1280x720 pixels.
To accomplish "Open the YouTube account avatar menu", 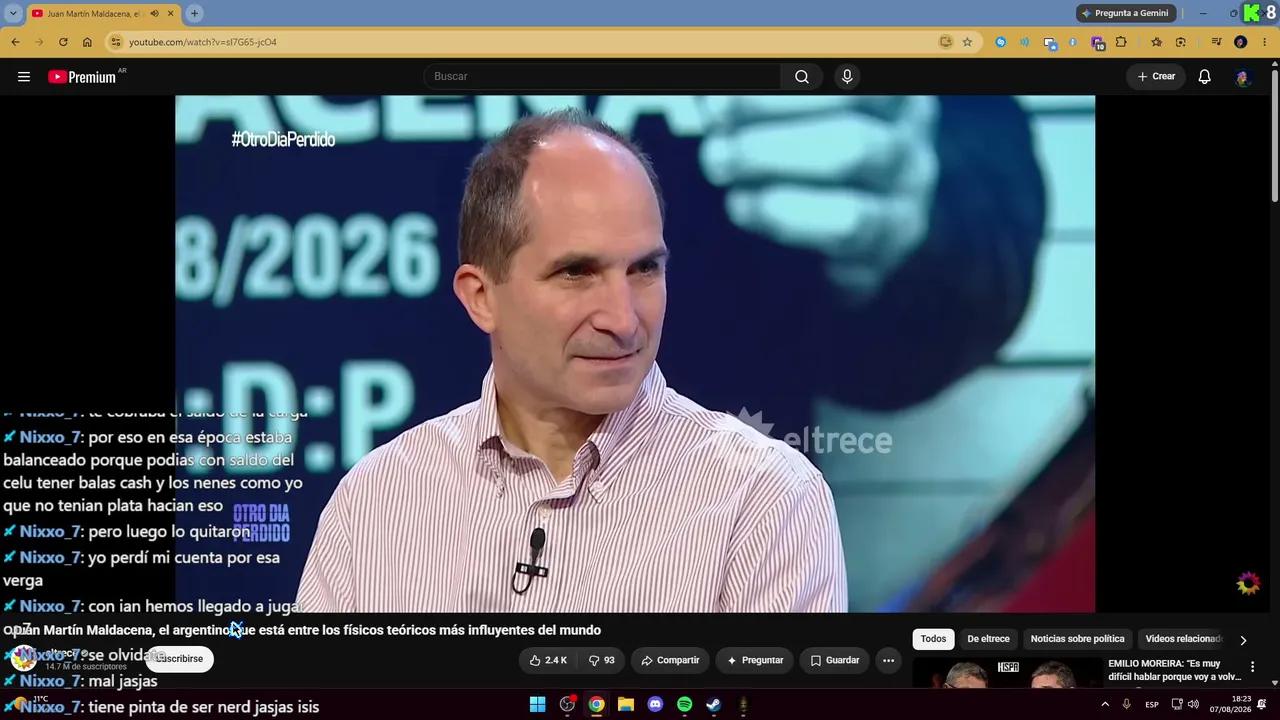I will pyautogui.click(x=1243, y=77).
